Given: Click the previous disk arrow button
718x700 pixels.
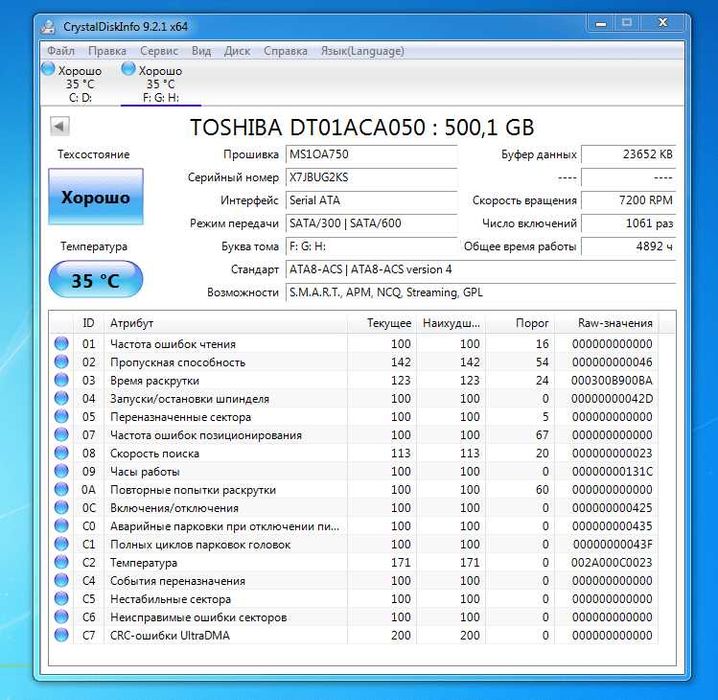Looking at the screenshot, I should [x=60, y=126].
